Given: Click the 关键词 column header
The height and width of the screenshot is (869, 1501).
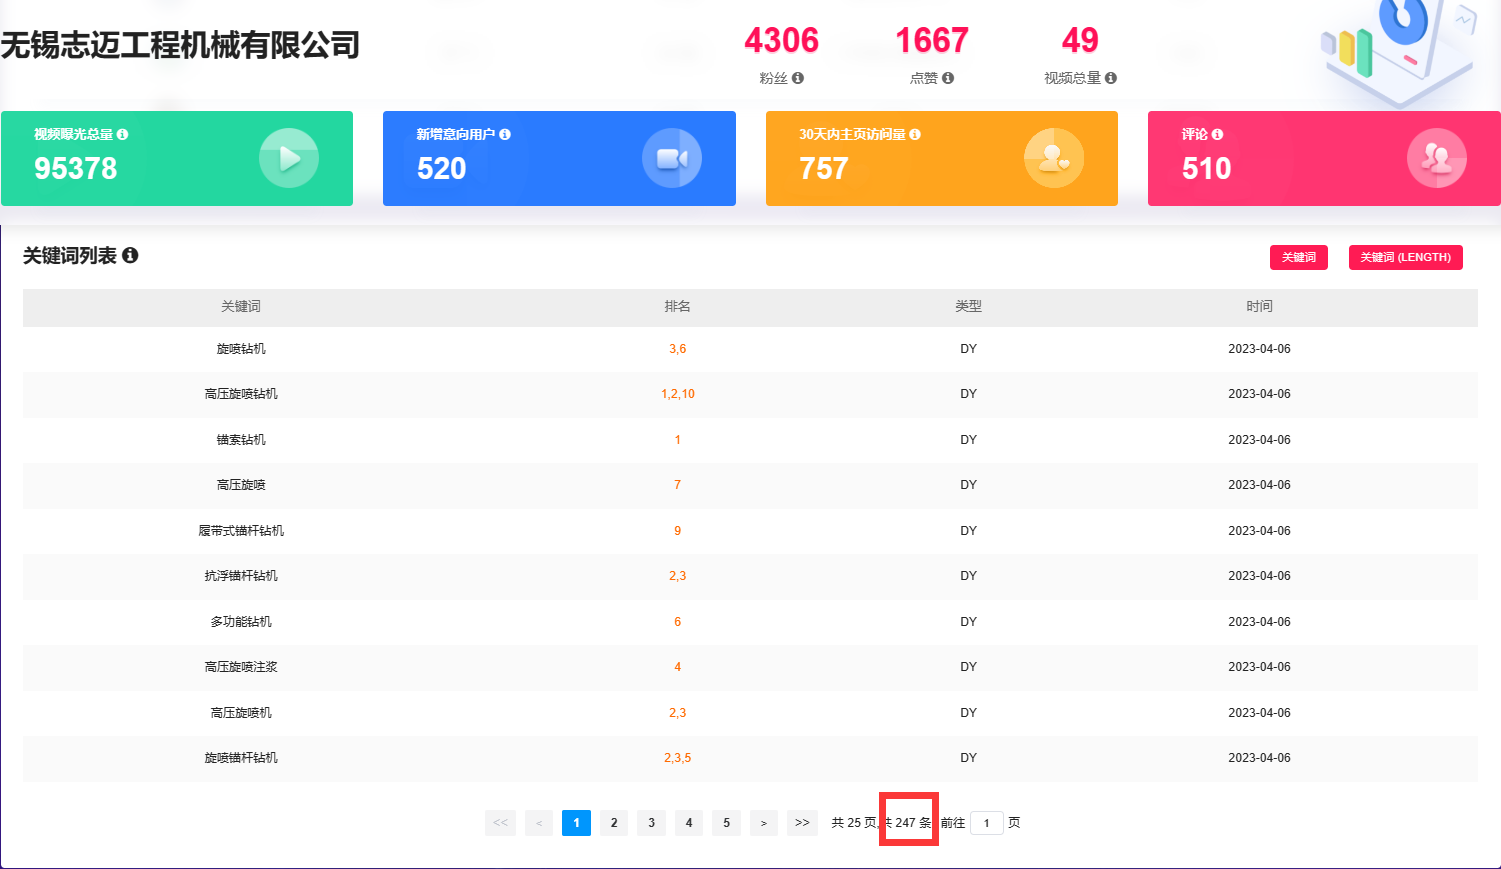Looking at the screenshot, I should point(241,307).
